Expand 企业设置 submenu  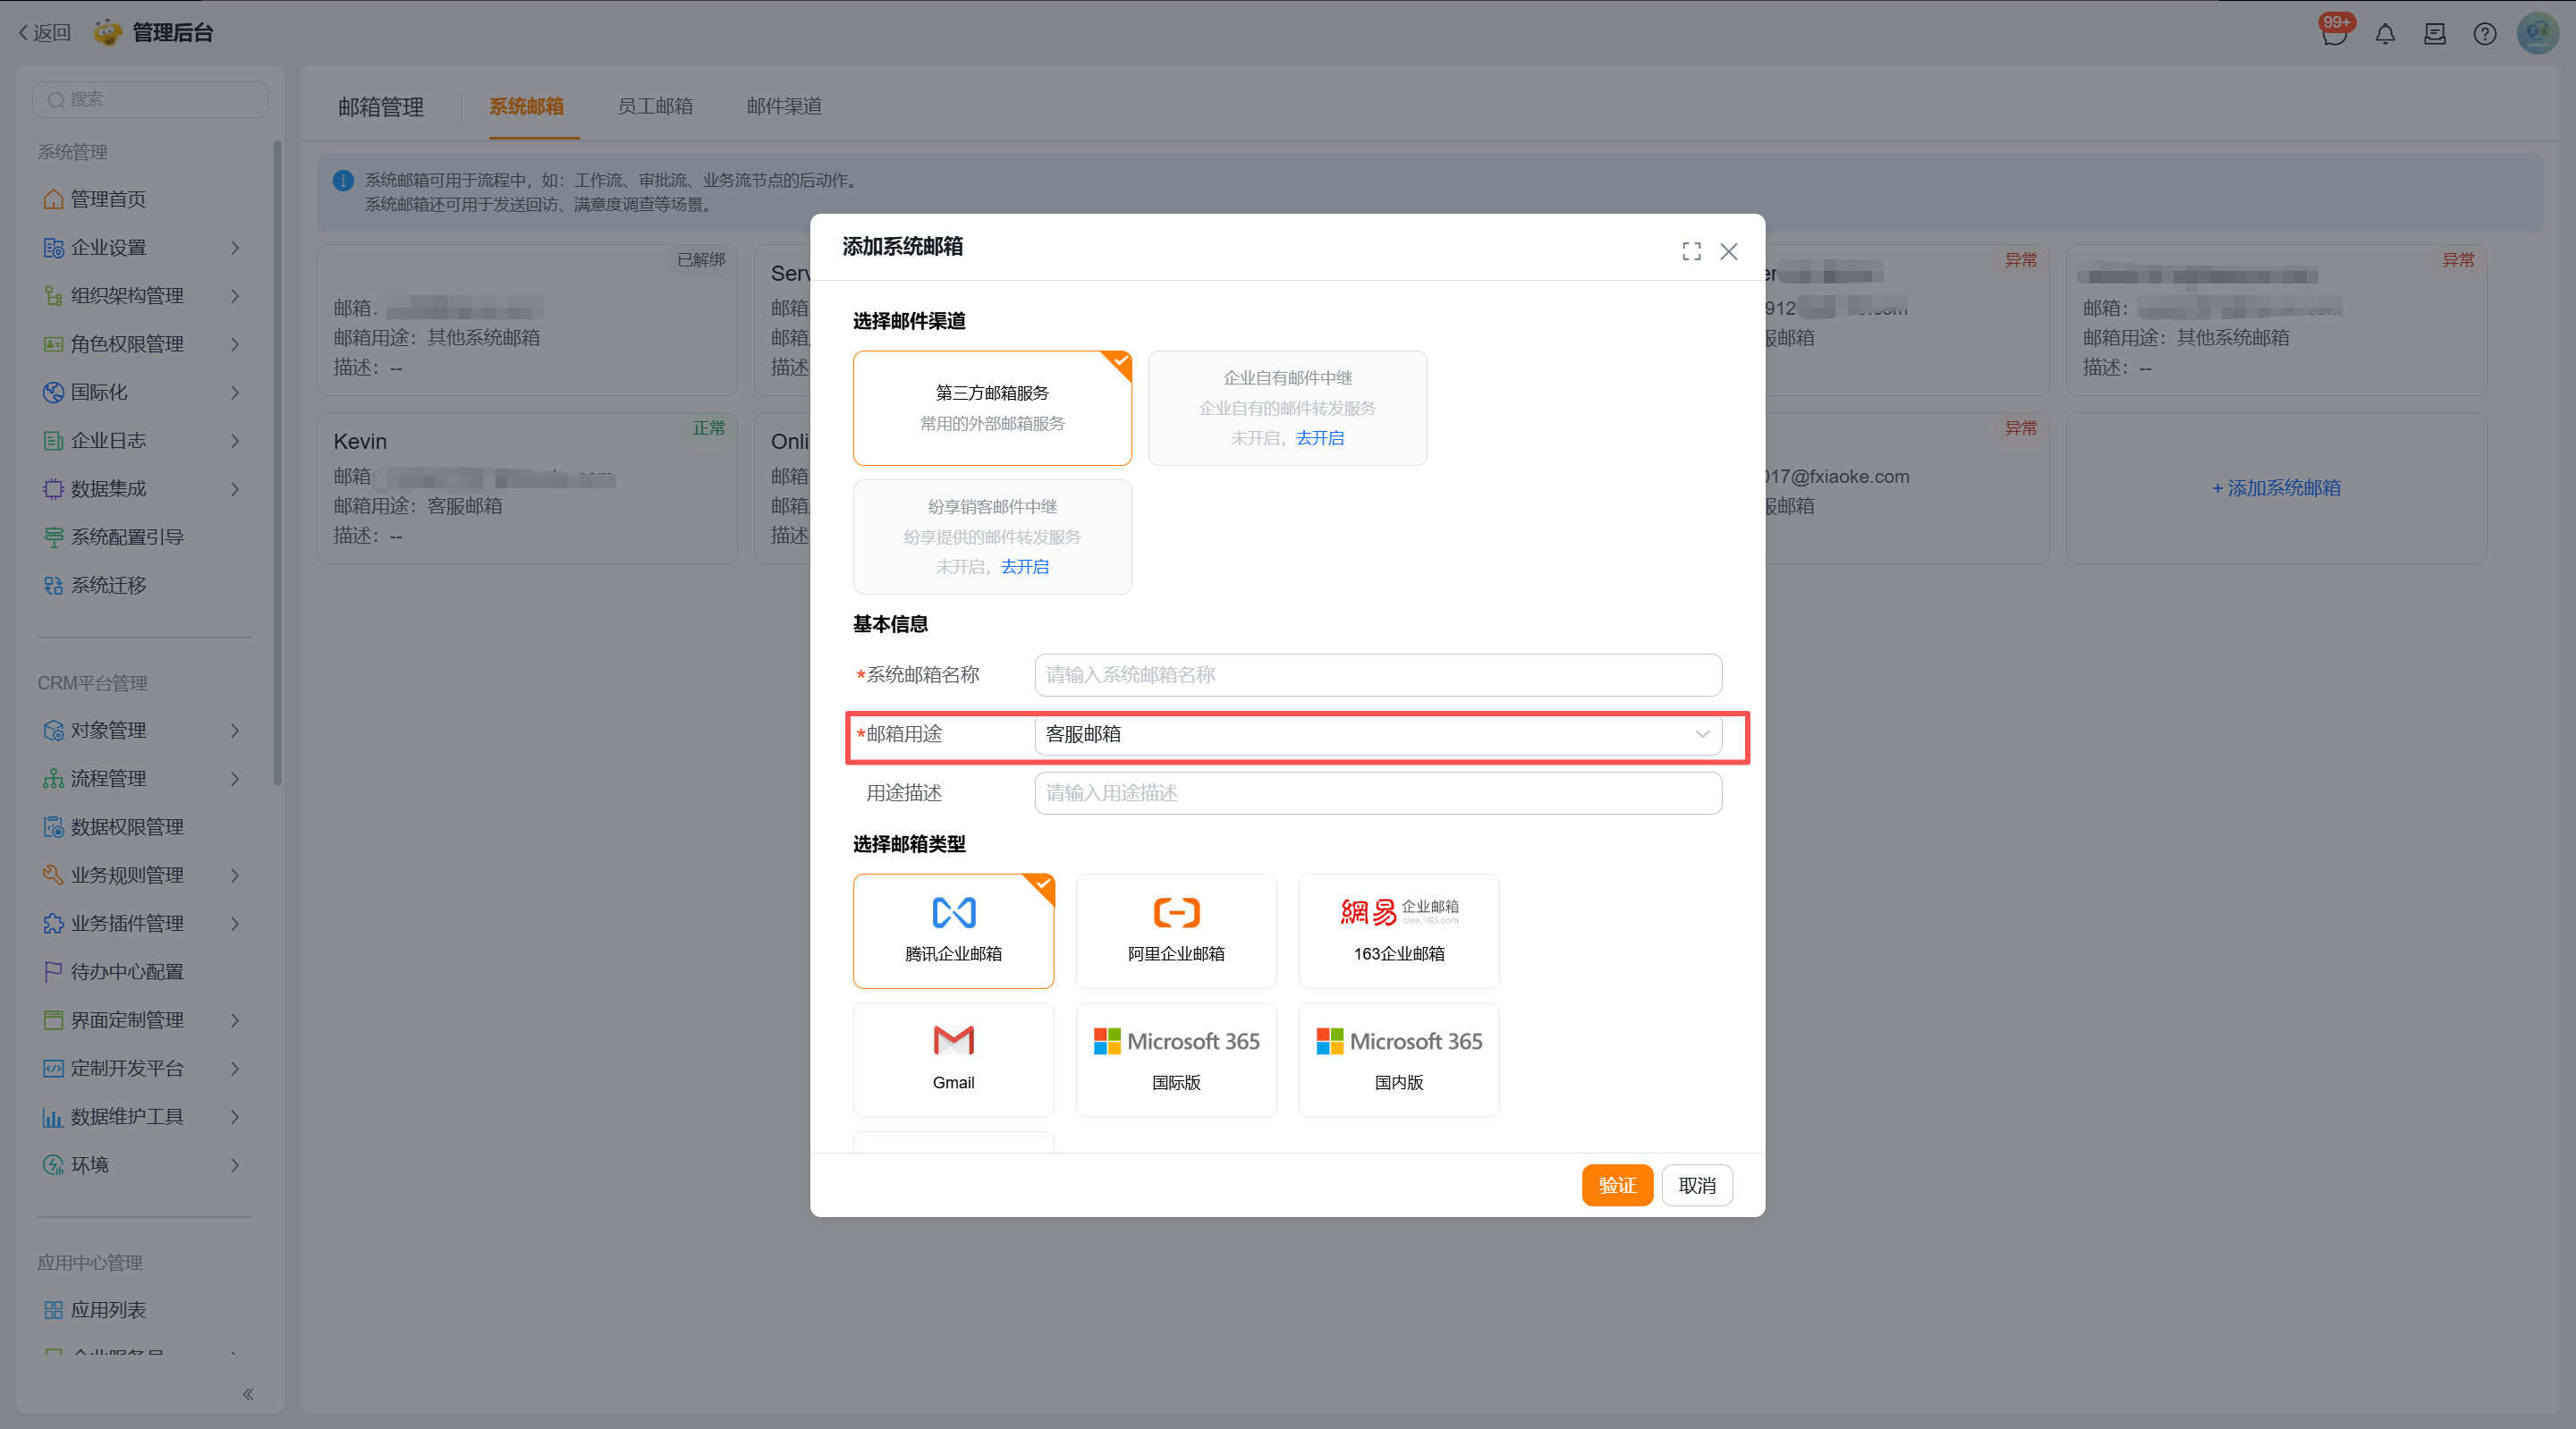pos(235,248)
